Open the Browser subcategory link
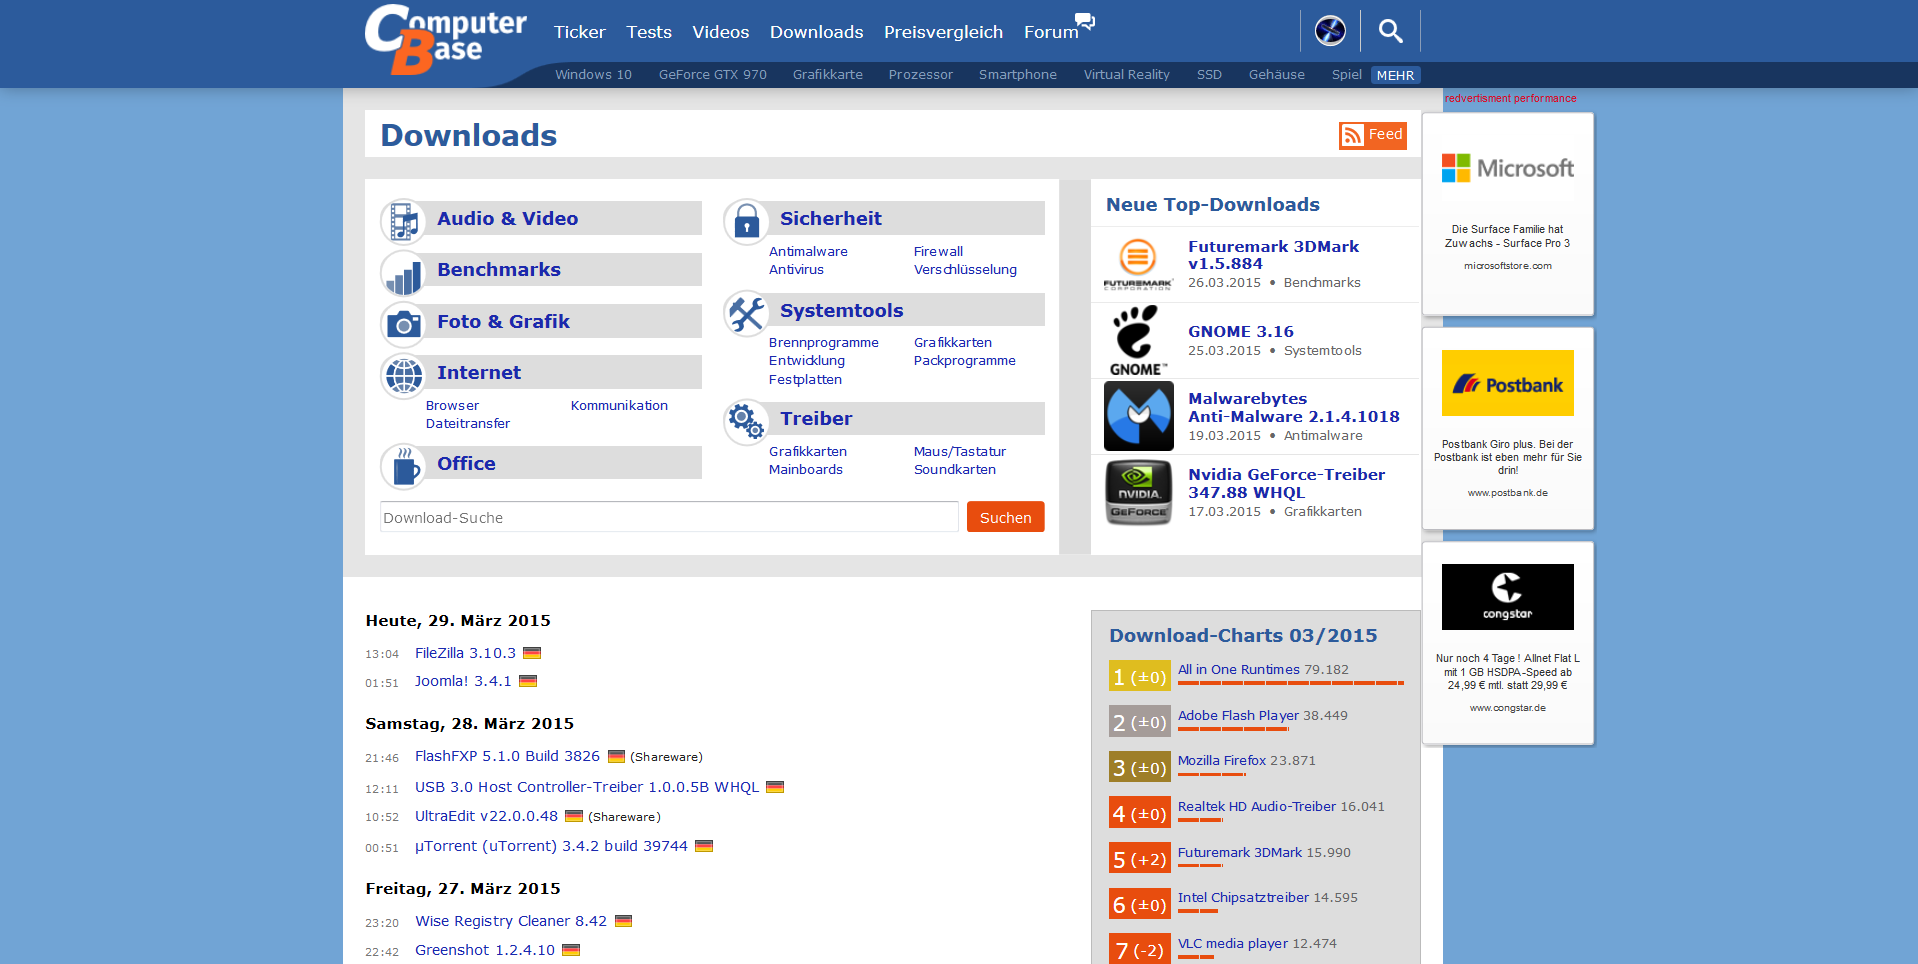Image resolution: width=1918 pixels, height=964 pixels. (452, 406)
